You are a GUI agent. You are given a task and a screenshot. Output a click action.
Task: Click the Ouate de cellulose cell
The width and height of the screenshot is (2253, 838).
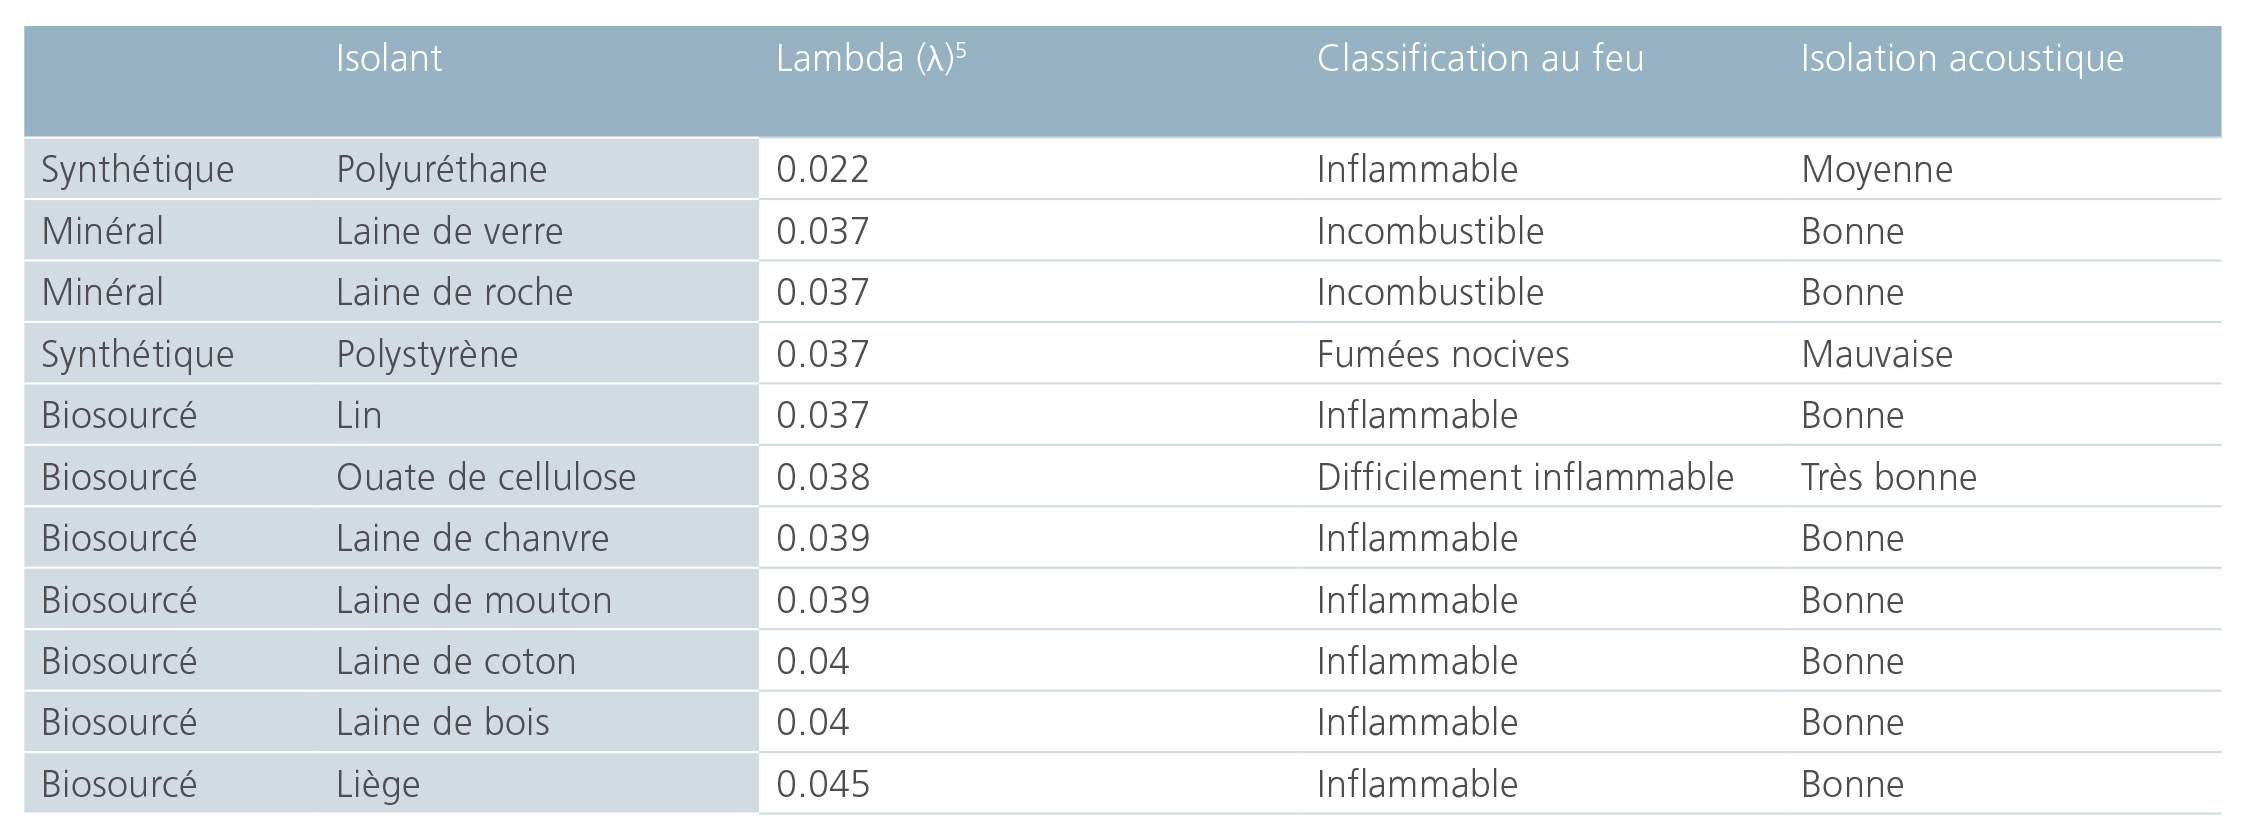click(485, 477)
